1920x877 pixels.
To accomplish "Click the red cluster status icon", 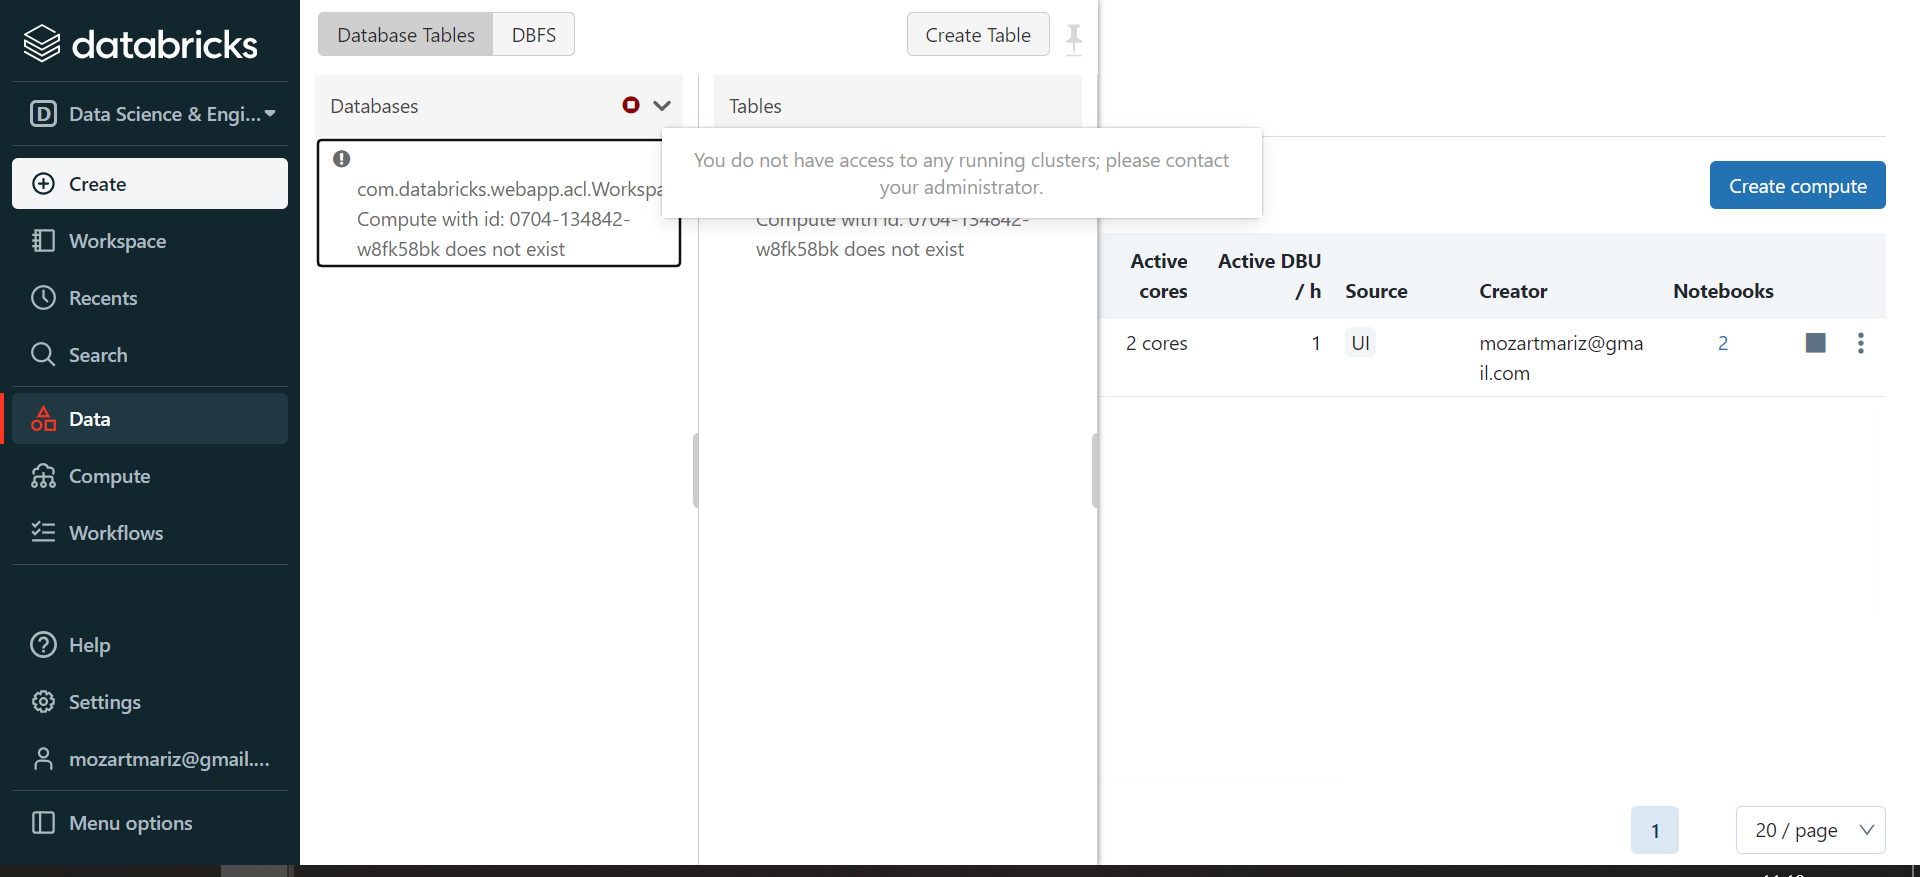I will pos(631,105).
